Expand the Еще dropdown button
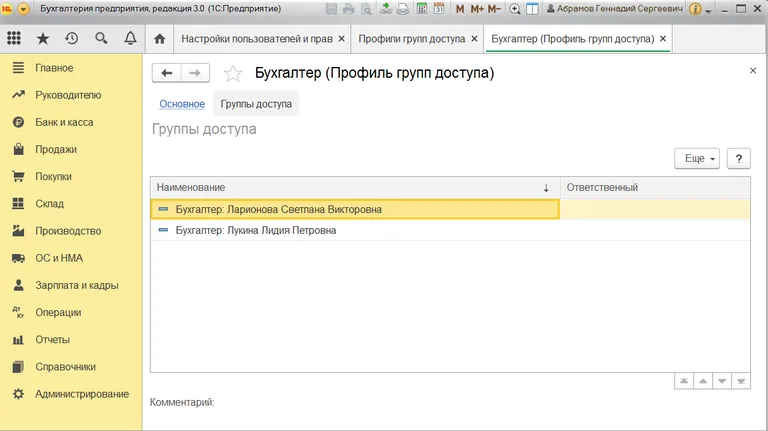Image resolution: width=768 pixels, height=431 pixels. [697, 158]
